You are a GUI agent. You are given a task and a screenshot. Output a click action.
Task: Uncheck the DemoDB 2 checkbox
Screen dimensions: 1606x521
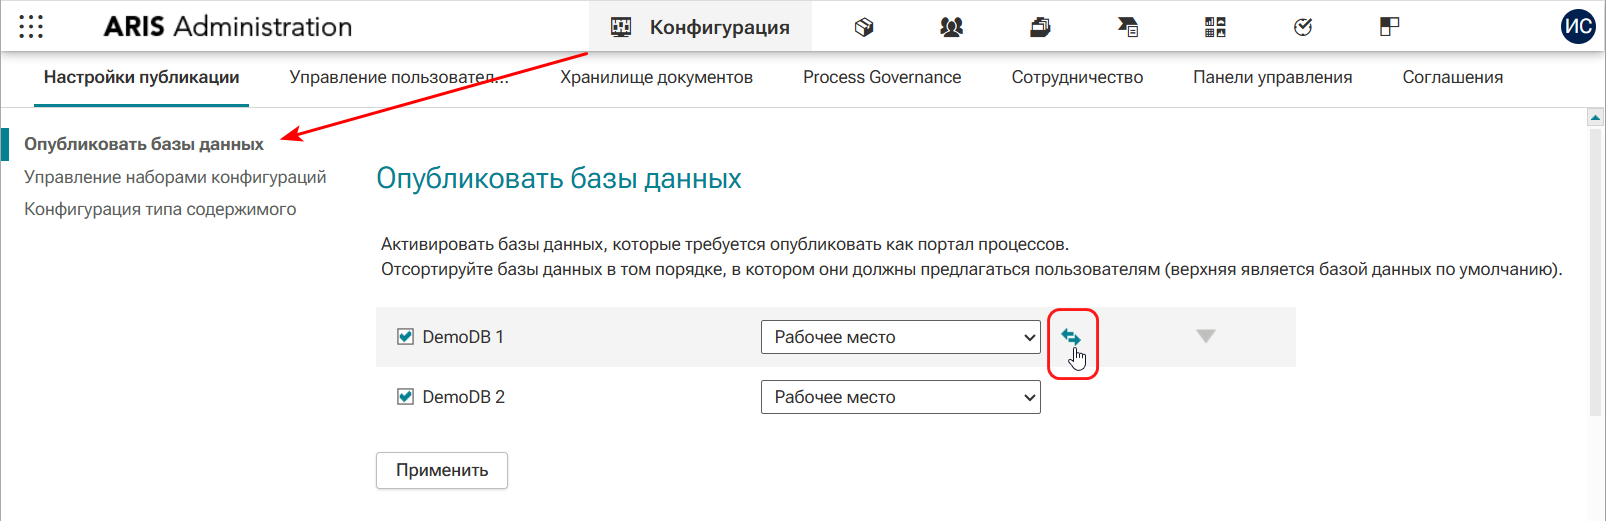click(x=405, y=397)
